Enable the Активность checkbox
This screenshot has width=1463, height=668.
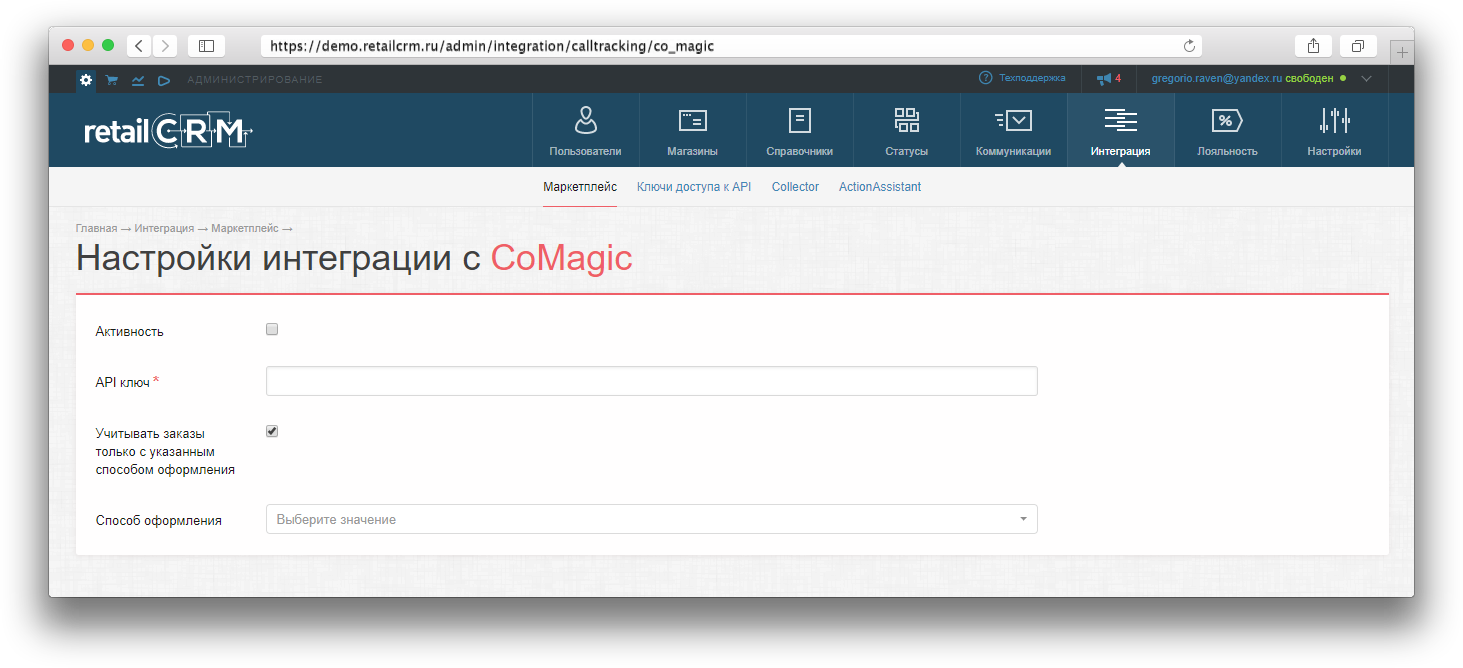point(272,330)
